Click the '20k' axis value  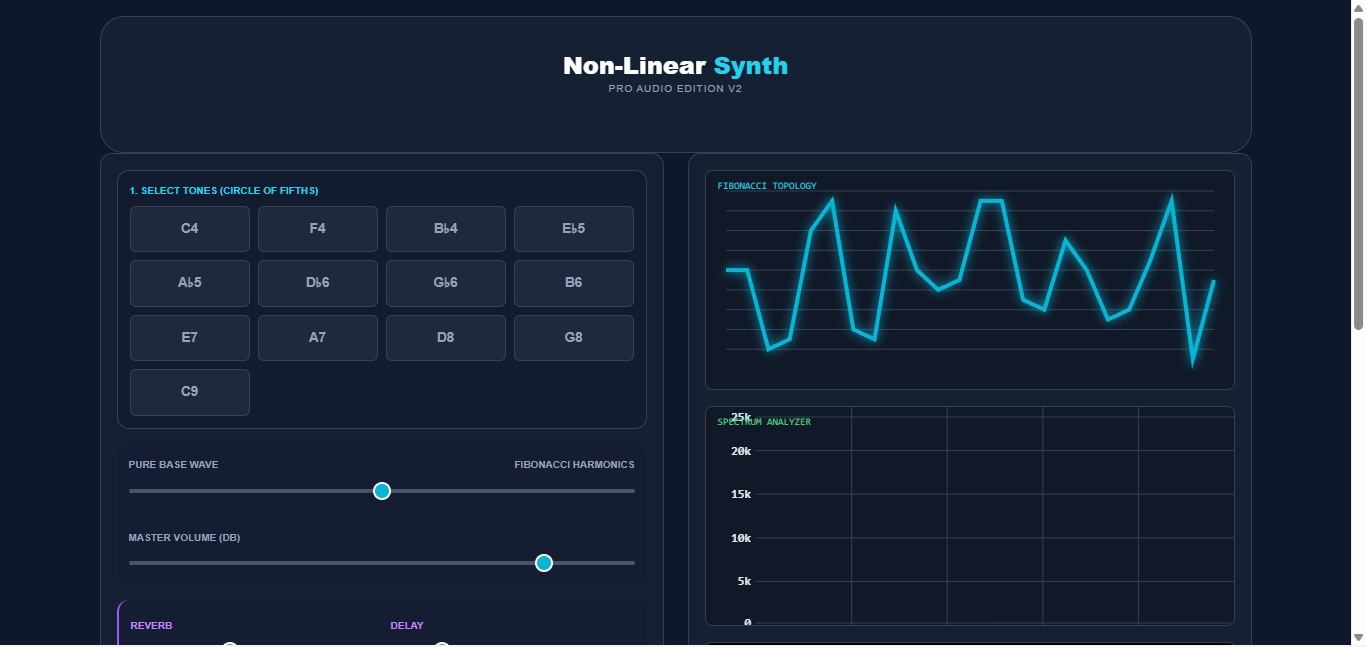(x=741, y=451)
